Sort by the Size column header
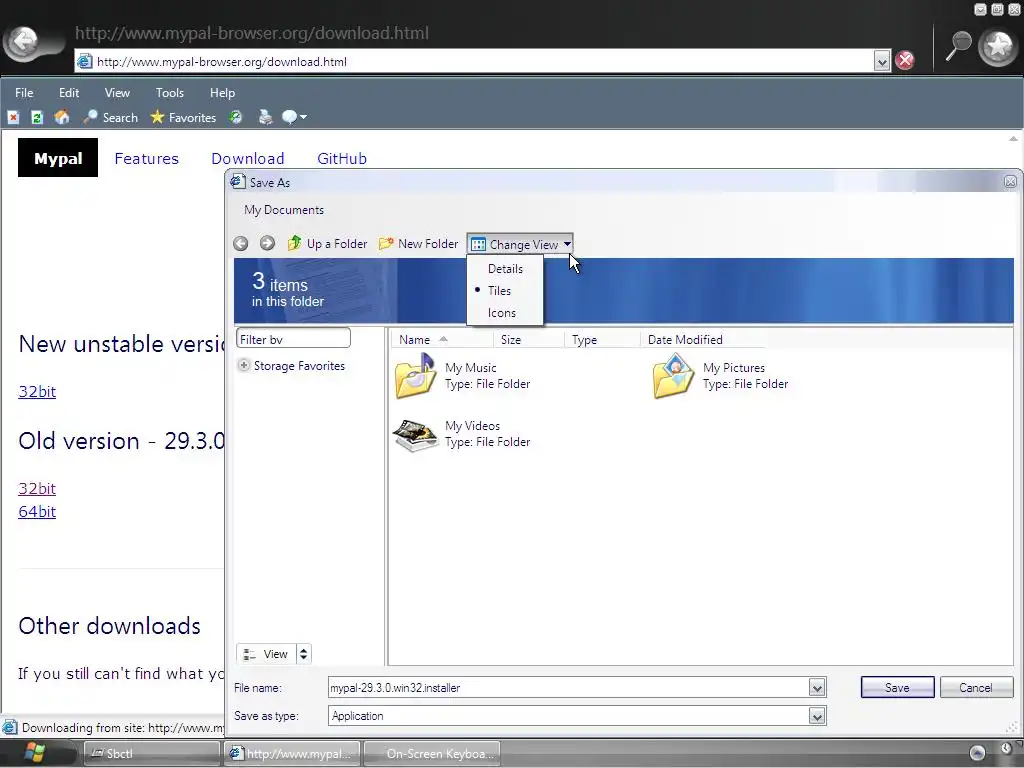The height and width of the screenshot is (768, 1024). click(529, 340)
